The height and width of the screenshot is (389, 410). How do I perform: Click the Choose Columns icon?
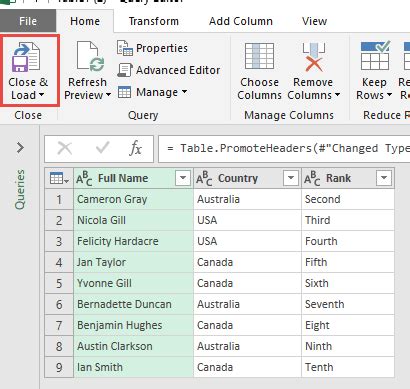tap(259, 56)
